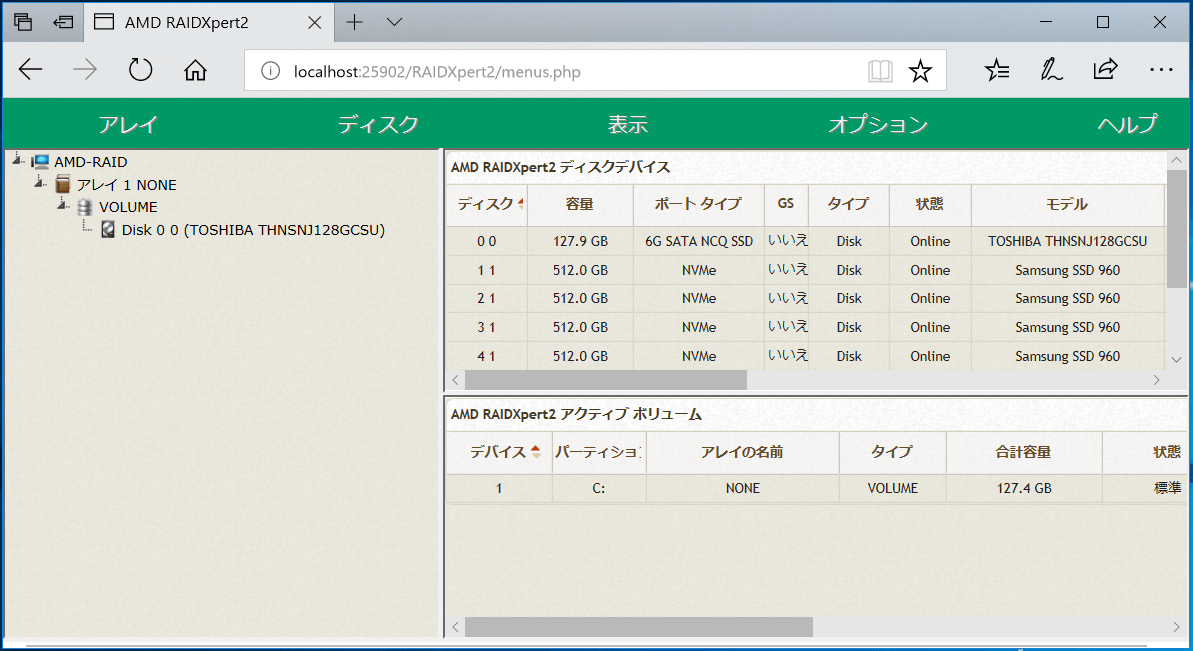This screenshot has width=1193, height=651.
Task: Click disk table scroll down arrow
Action: pyautogui.click(x=1176, y=359)
